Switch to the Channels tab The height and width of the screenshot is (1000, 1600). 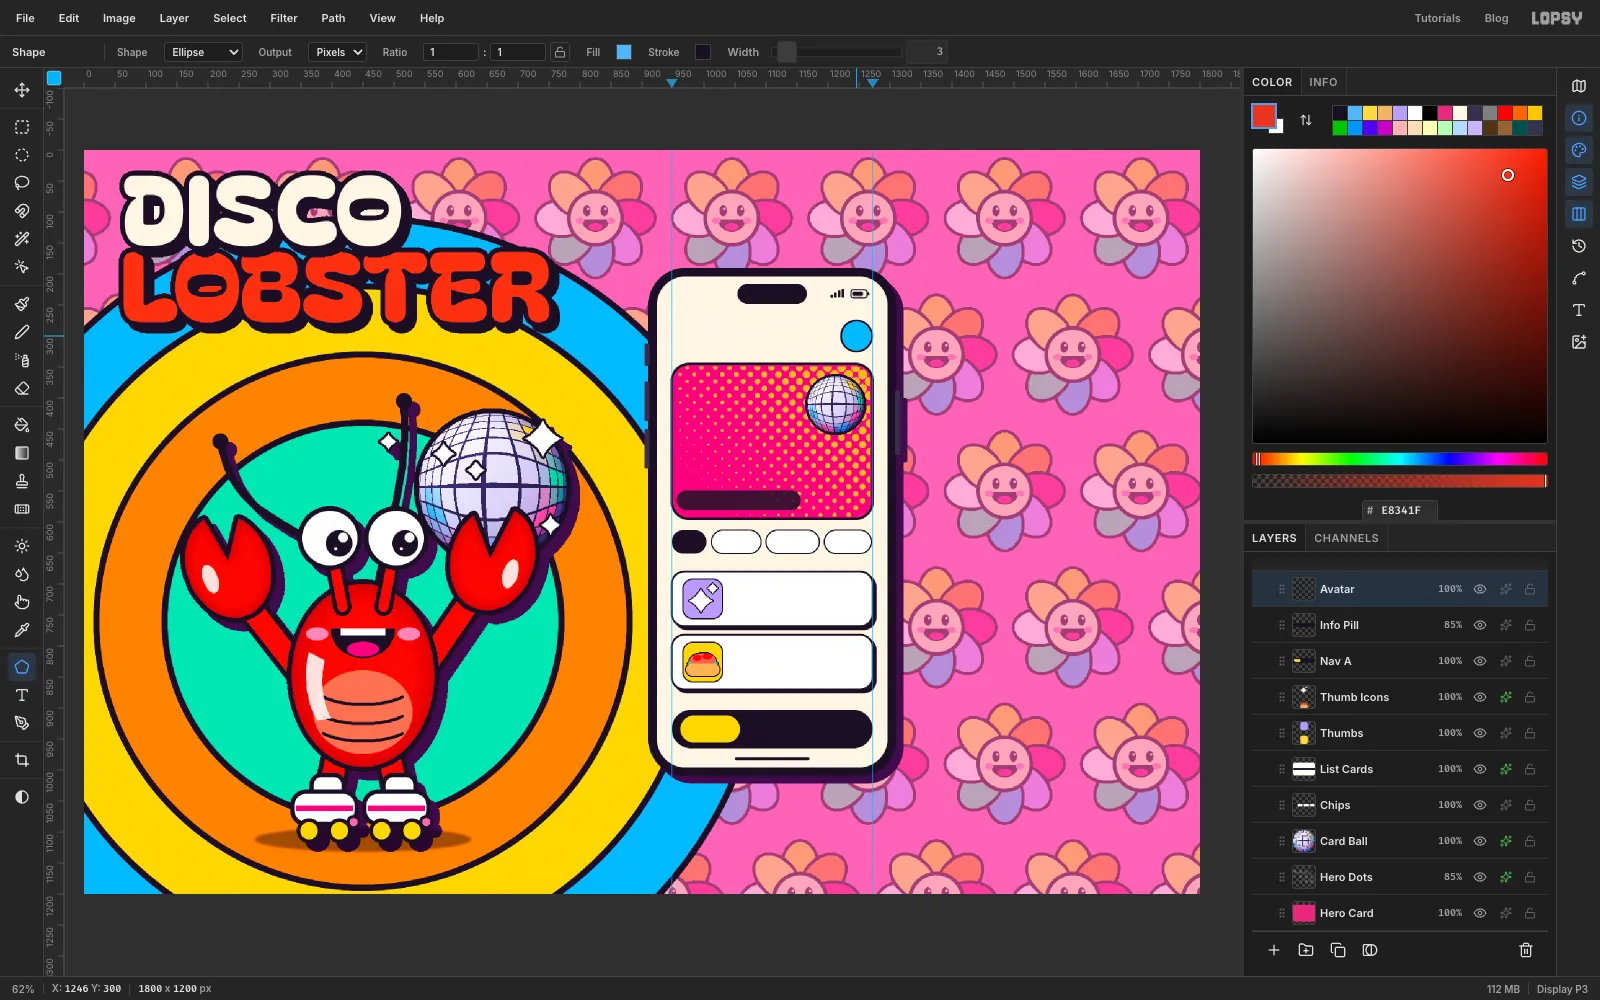coord(1346,538)
